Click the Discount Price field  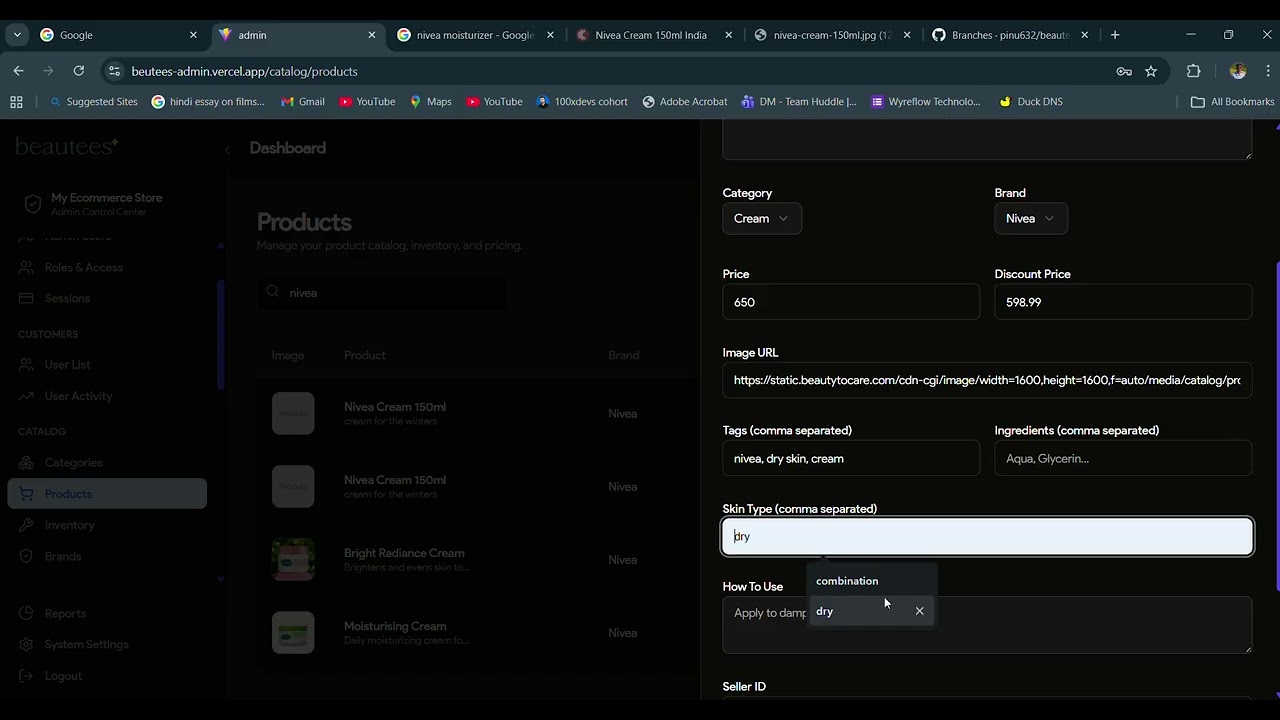click(1123, 302)
